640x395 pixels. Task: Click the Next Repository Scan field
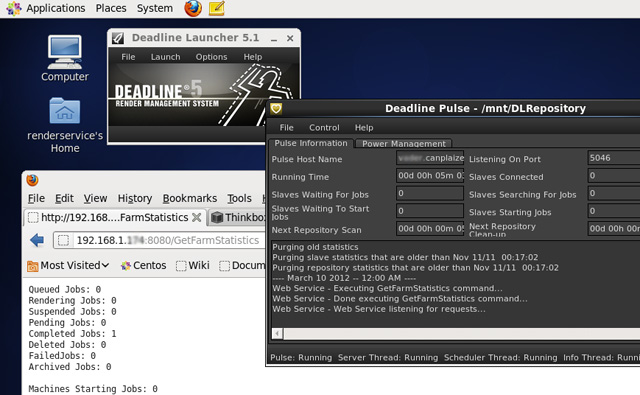click(x=430, y=229)
